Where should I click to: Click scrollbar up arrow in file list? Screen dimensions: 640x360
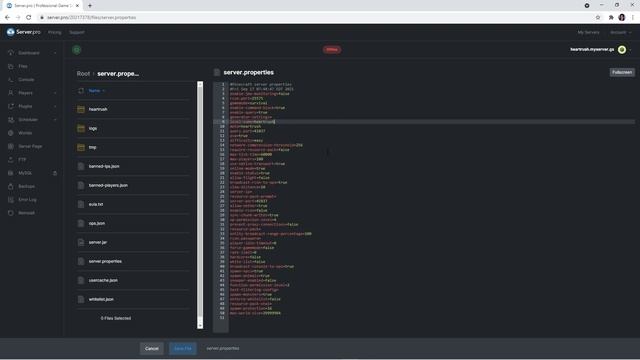(x=200, y=84)
